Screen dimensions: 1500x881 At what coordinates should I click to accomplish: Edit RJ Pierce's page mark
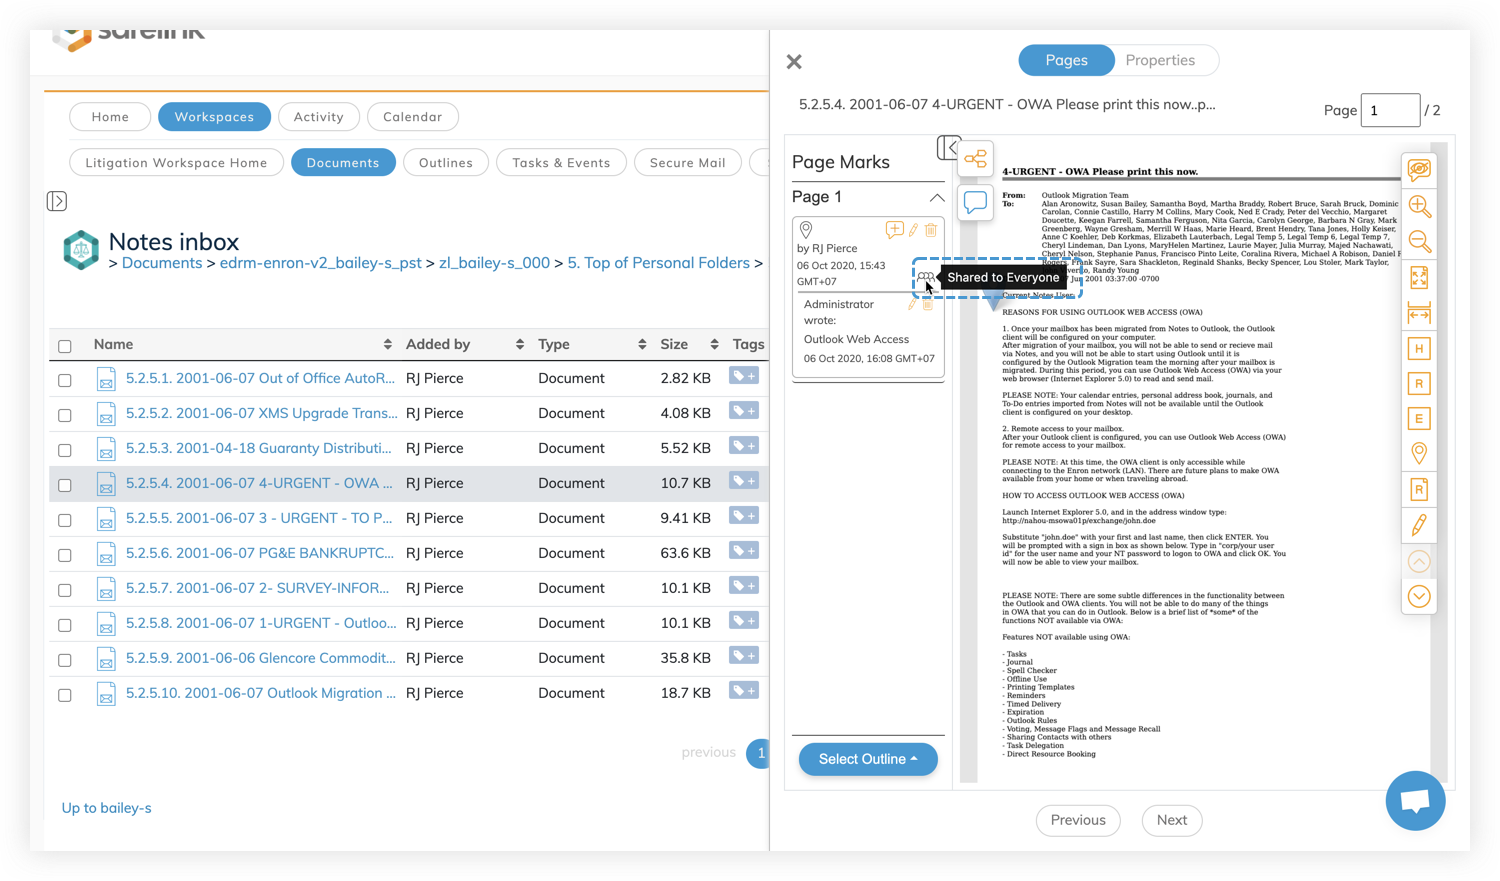913,230
